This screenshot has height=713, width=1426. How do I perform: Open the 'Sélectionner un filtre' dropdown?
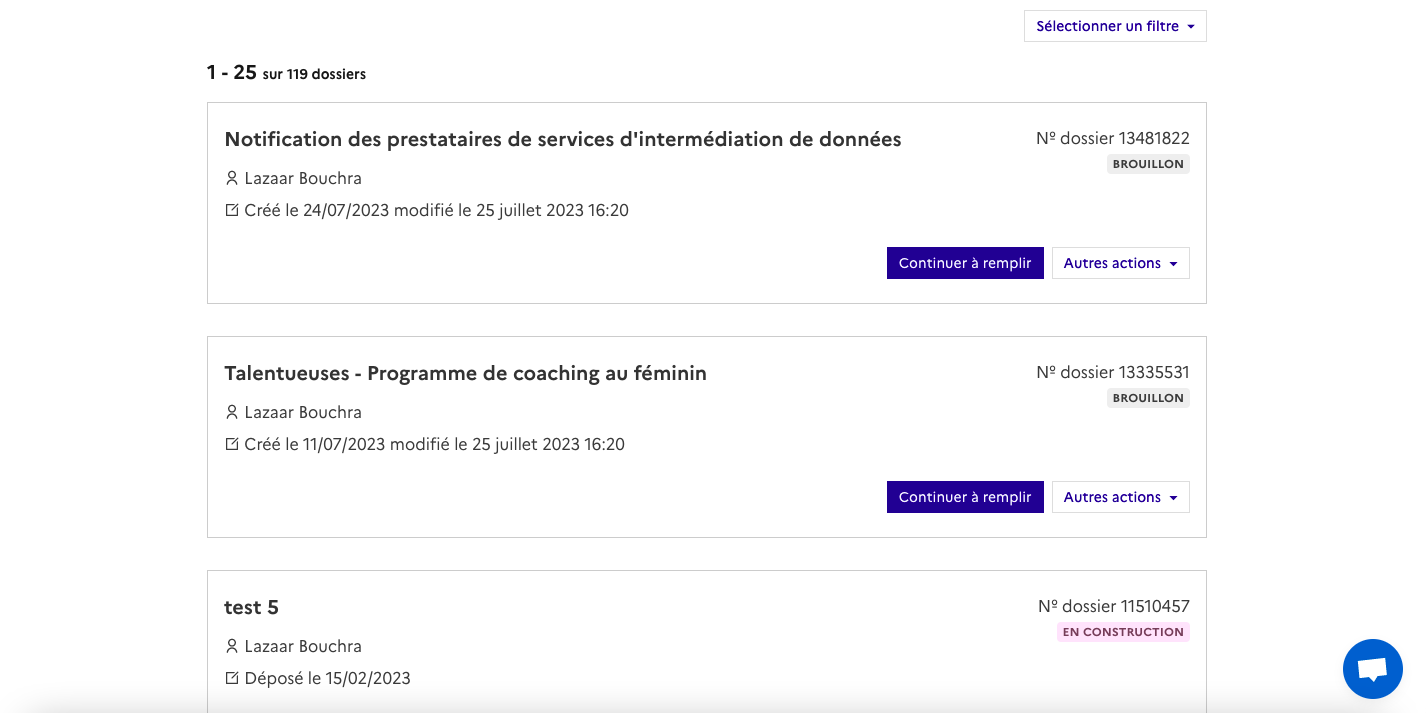tap(1115, 26)
